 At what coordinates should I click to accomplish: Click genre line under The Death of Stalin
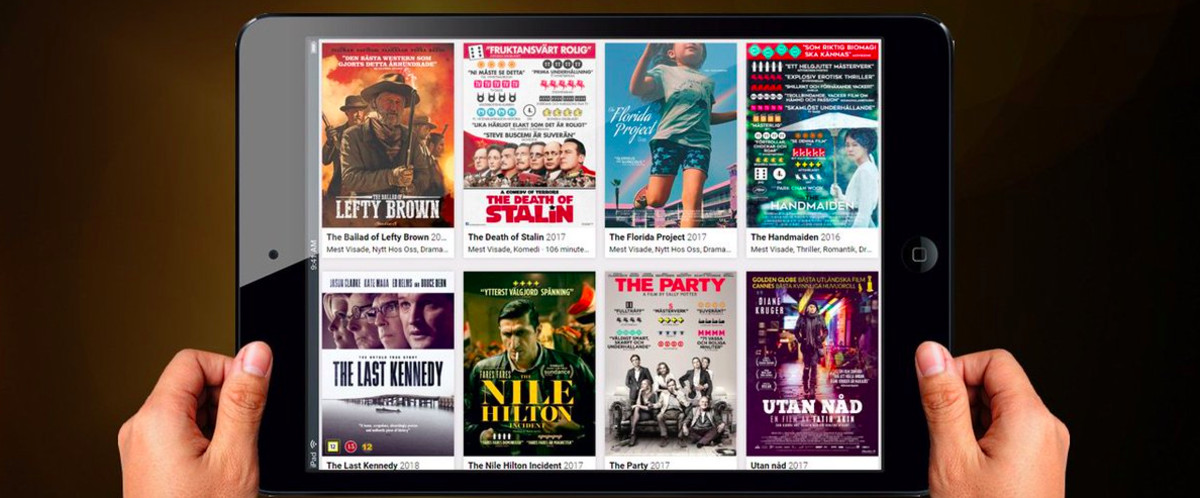529,250
